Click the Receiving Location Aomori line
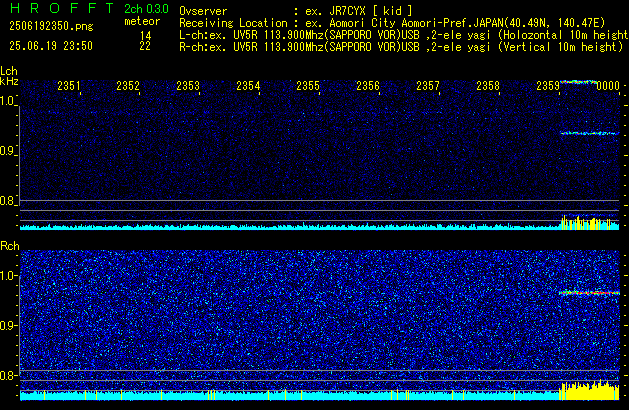Image resolution: width=629 pixels, height=410 pixels. point(392,23)
